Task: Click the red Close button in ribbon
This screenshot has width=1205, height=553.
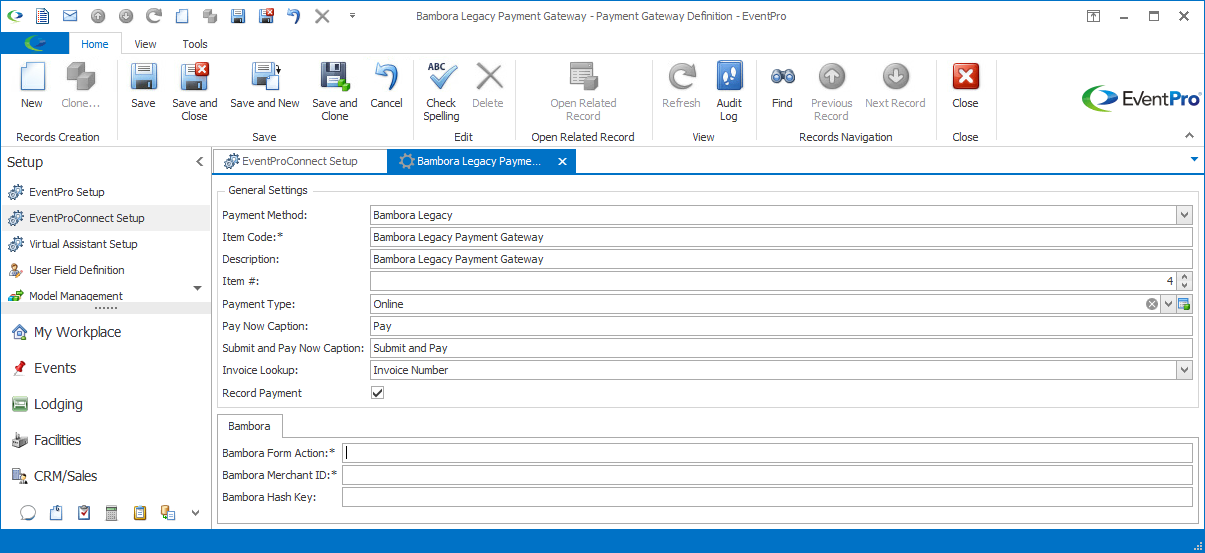Action: tap(965, 86)
